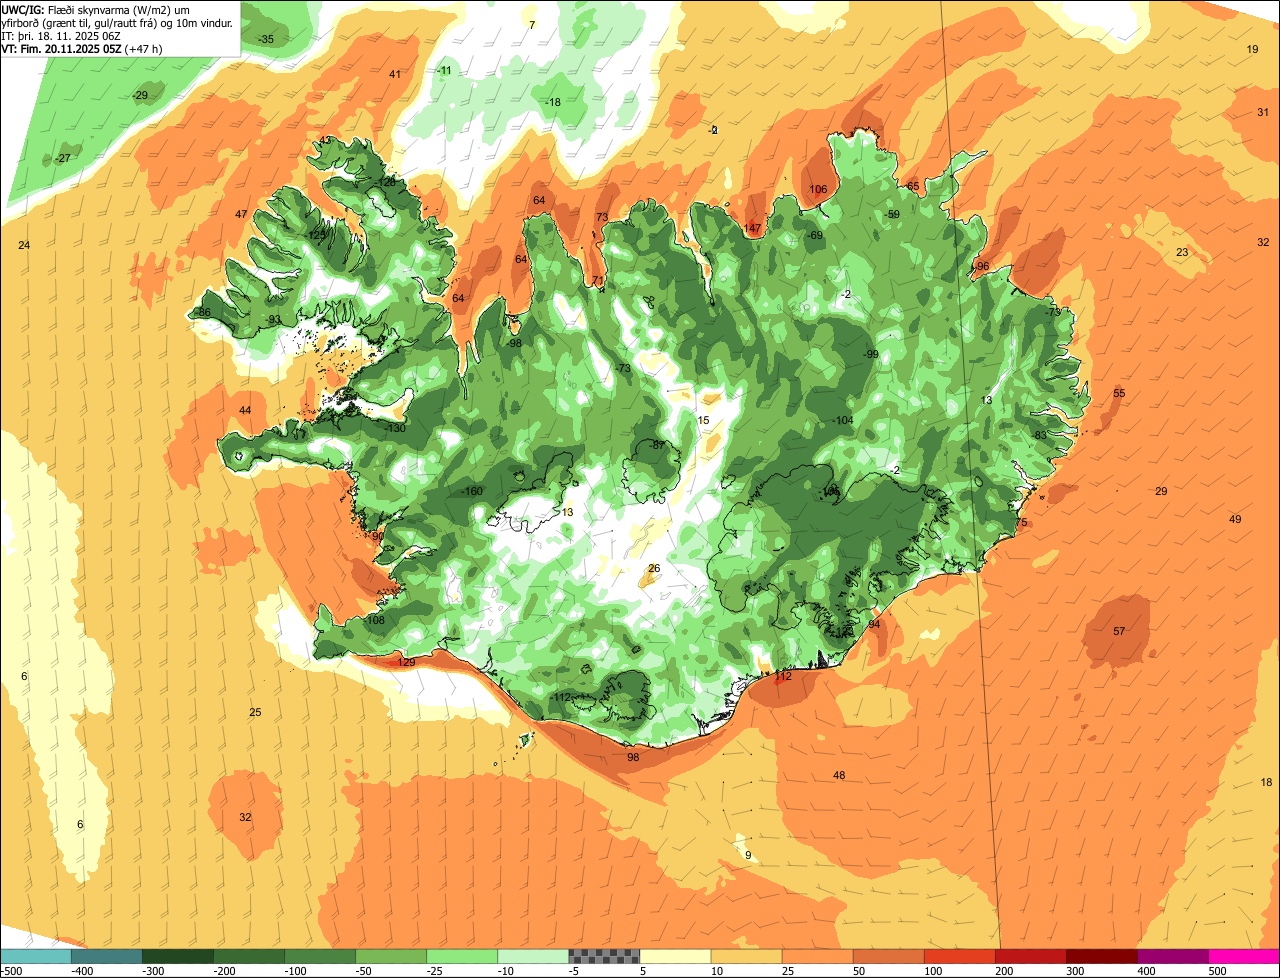The width and height of the screenshot is (1280, 978).
Task: Click the light teal -500 to -400 legend swatch
Action: (x=35, y=956)
